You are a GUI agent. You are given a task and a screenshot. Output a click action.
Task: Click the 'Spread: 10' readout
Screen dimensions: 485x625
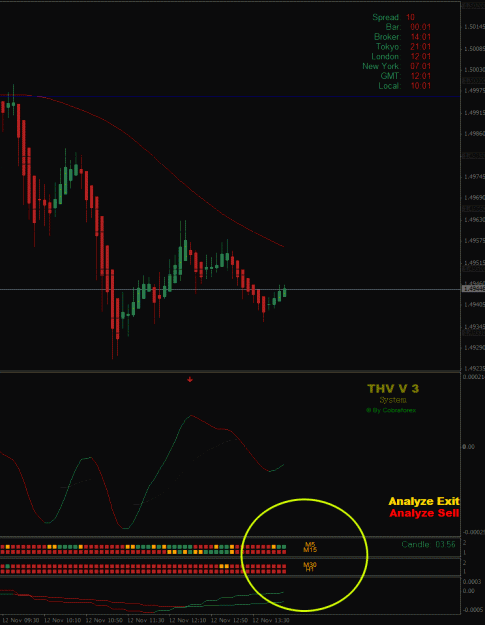coord(393,17)
